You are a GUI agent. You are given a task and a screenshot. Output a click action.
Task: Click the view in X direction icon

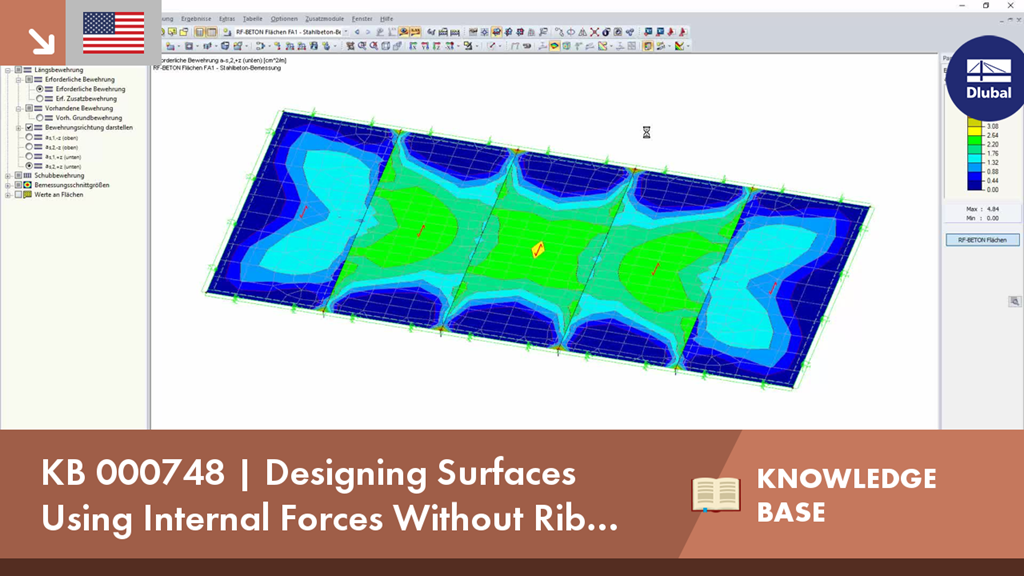tap(413, 46)
